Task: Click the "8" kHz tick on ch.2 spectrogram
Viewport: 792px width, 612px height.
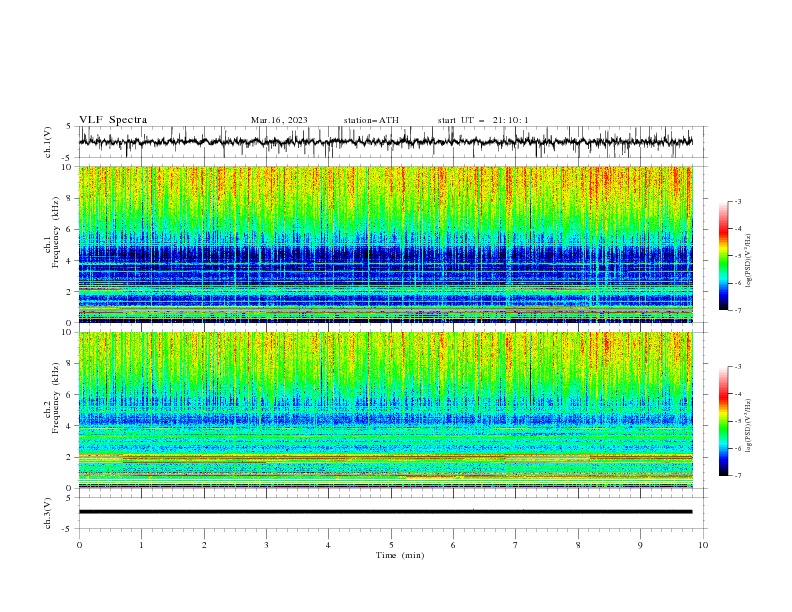Action: [69, 364]
